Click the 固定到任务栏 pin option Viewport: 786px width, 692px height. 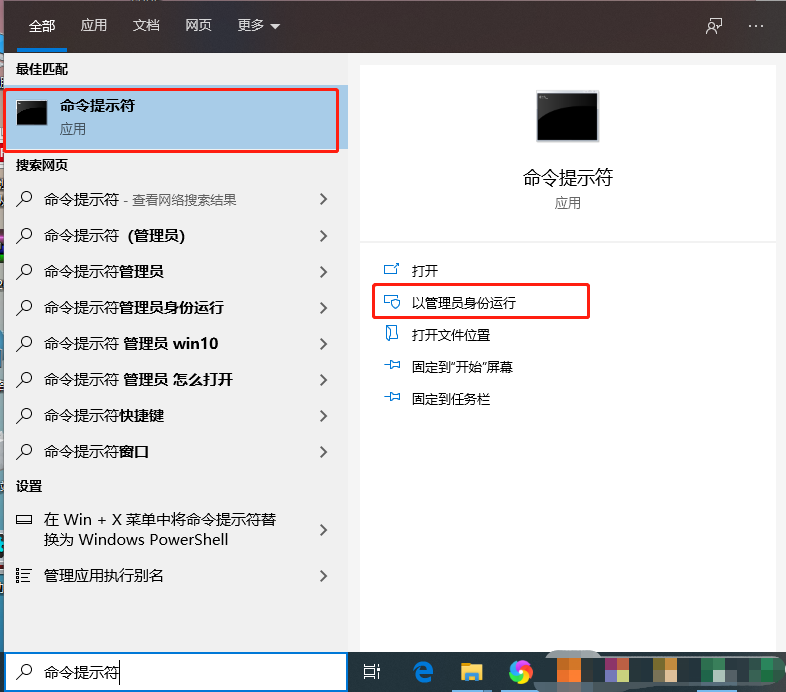point(450,399)
